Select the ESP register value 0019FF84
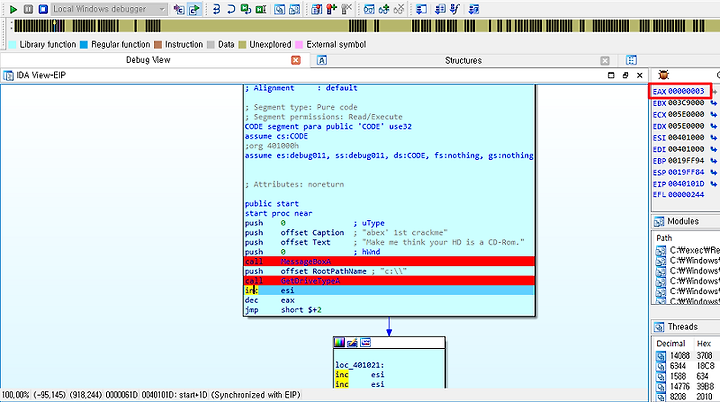This screenshot has width=720, height=402. click(686, 172)
